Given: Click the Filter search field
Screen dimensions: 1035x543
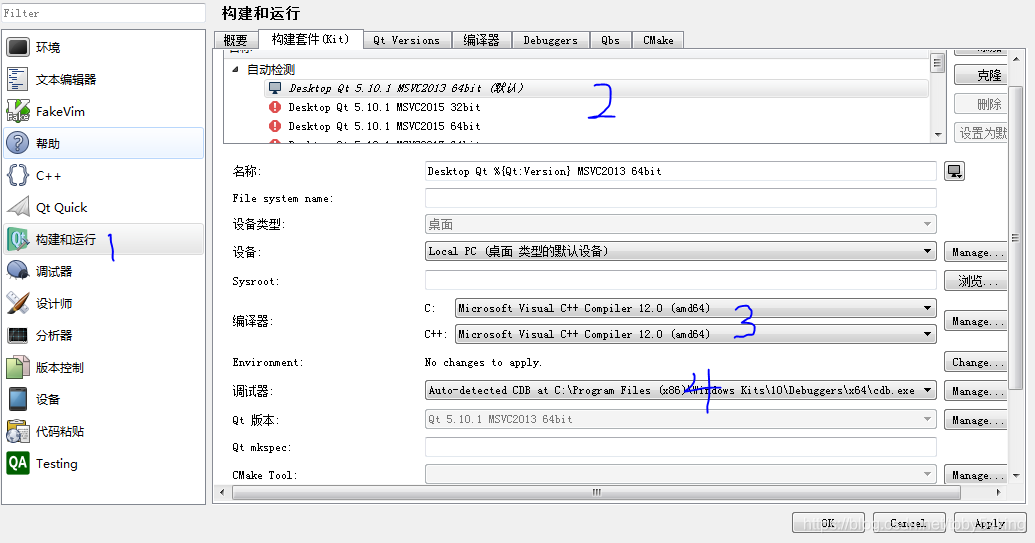Looking at the screenshot, I should point(103,13).
